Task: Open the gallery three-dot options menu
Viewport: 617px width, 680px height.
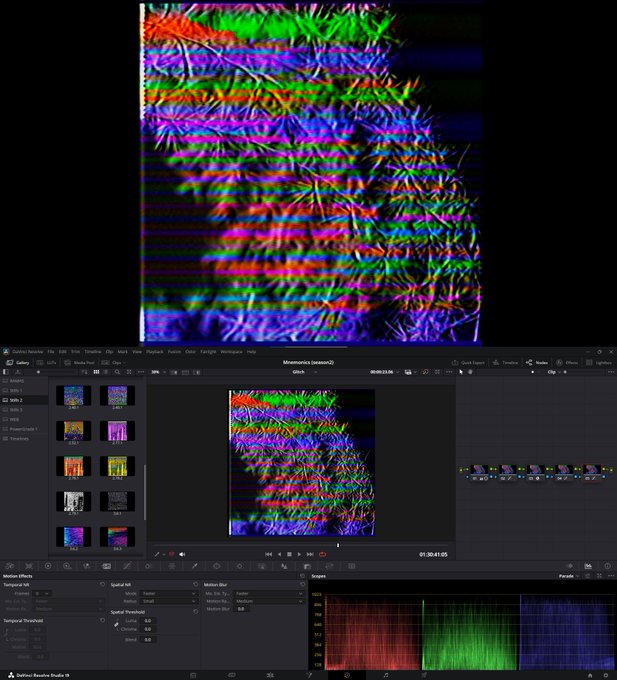Action: [140, 372]
